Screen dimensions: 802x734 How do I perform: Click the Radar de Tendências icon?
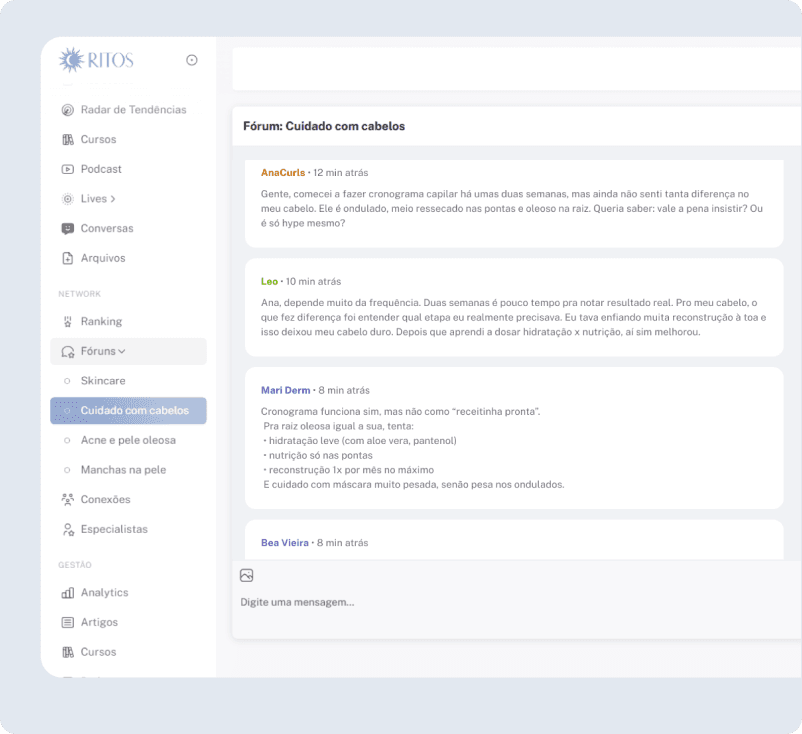68,110
